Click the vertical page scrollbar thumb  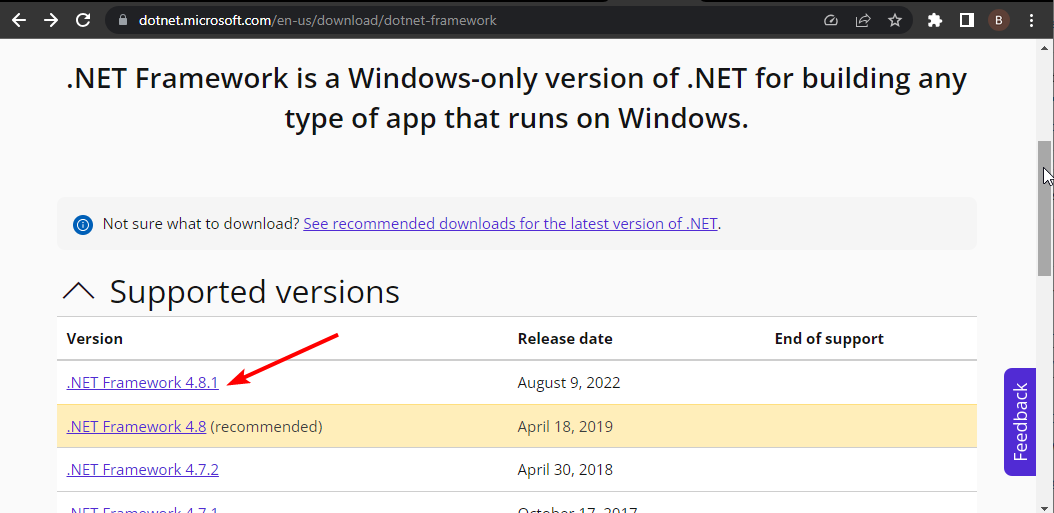tap(1044, 208)
